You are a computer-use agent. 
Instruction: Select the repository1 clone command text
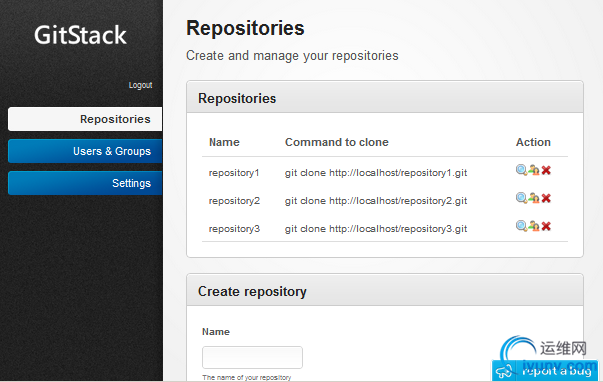click(376, 173)
